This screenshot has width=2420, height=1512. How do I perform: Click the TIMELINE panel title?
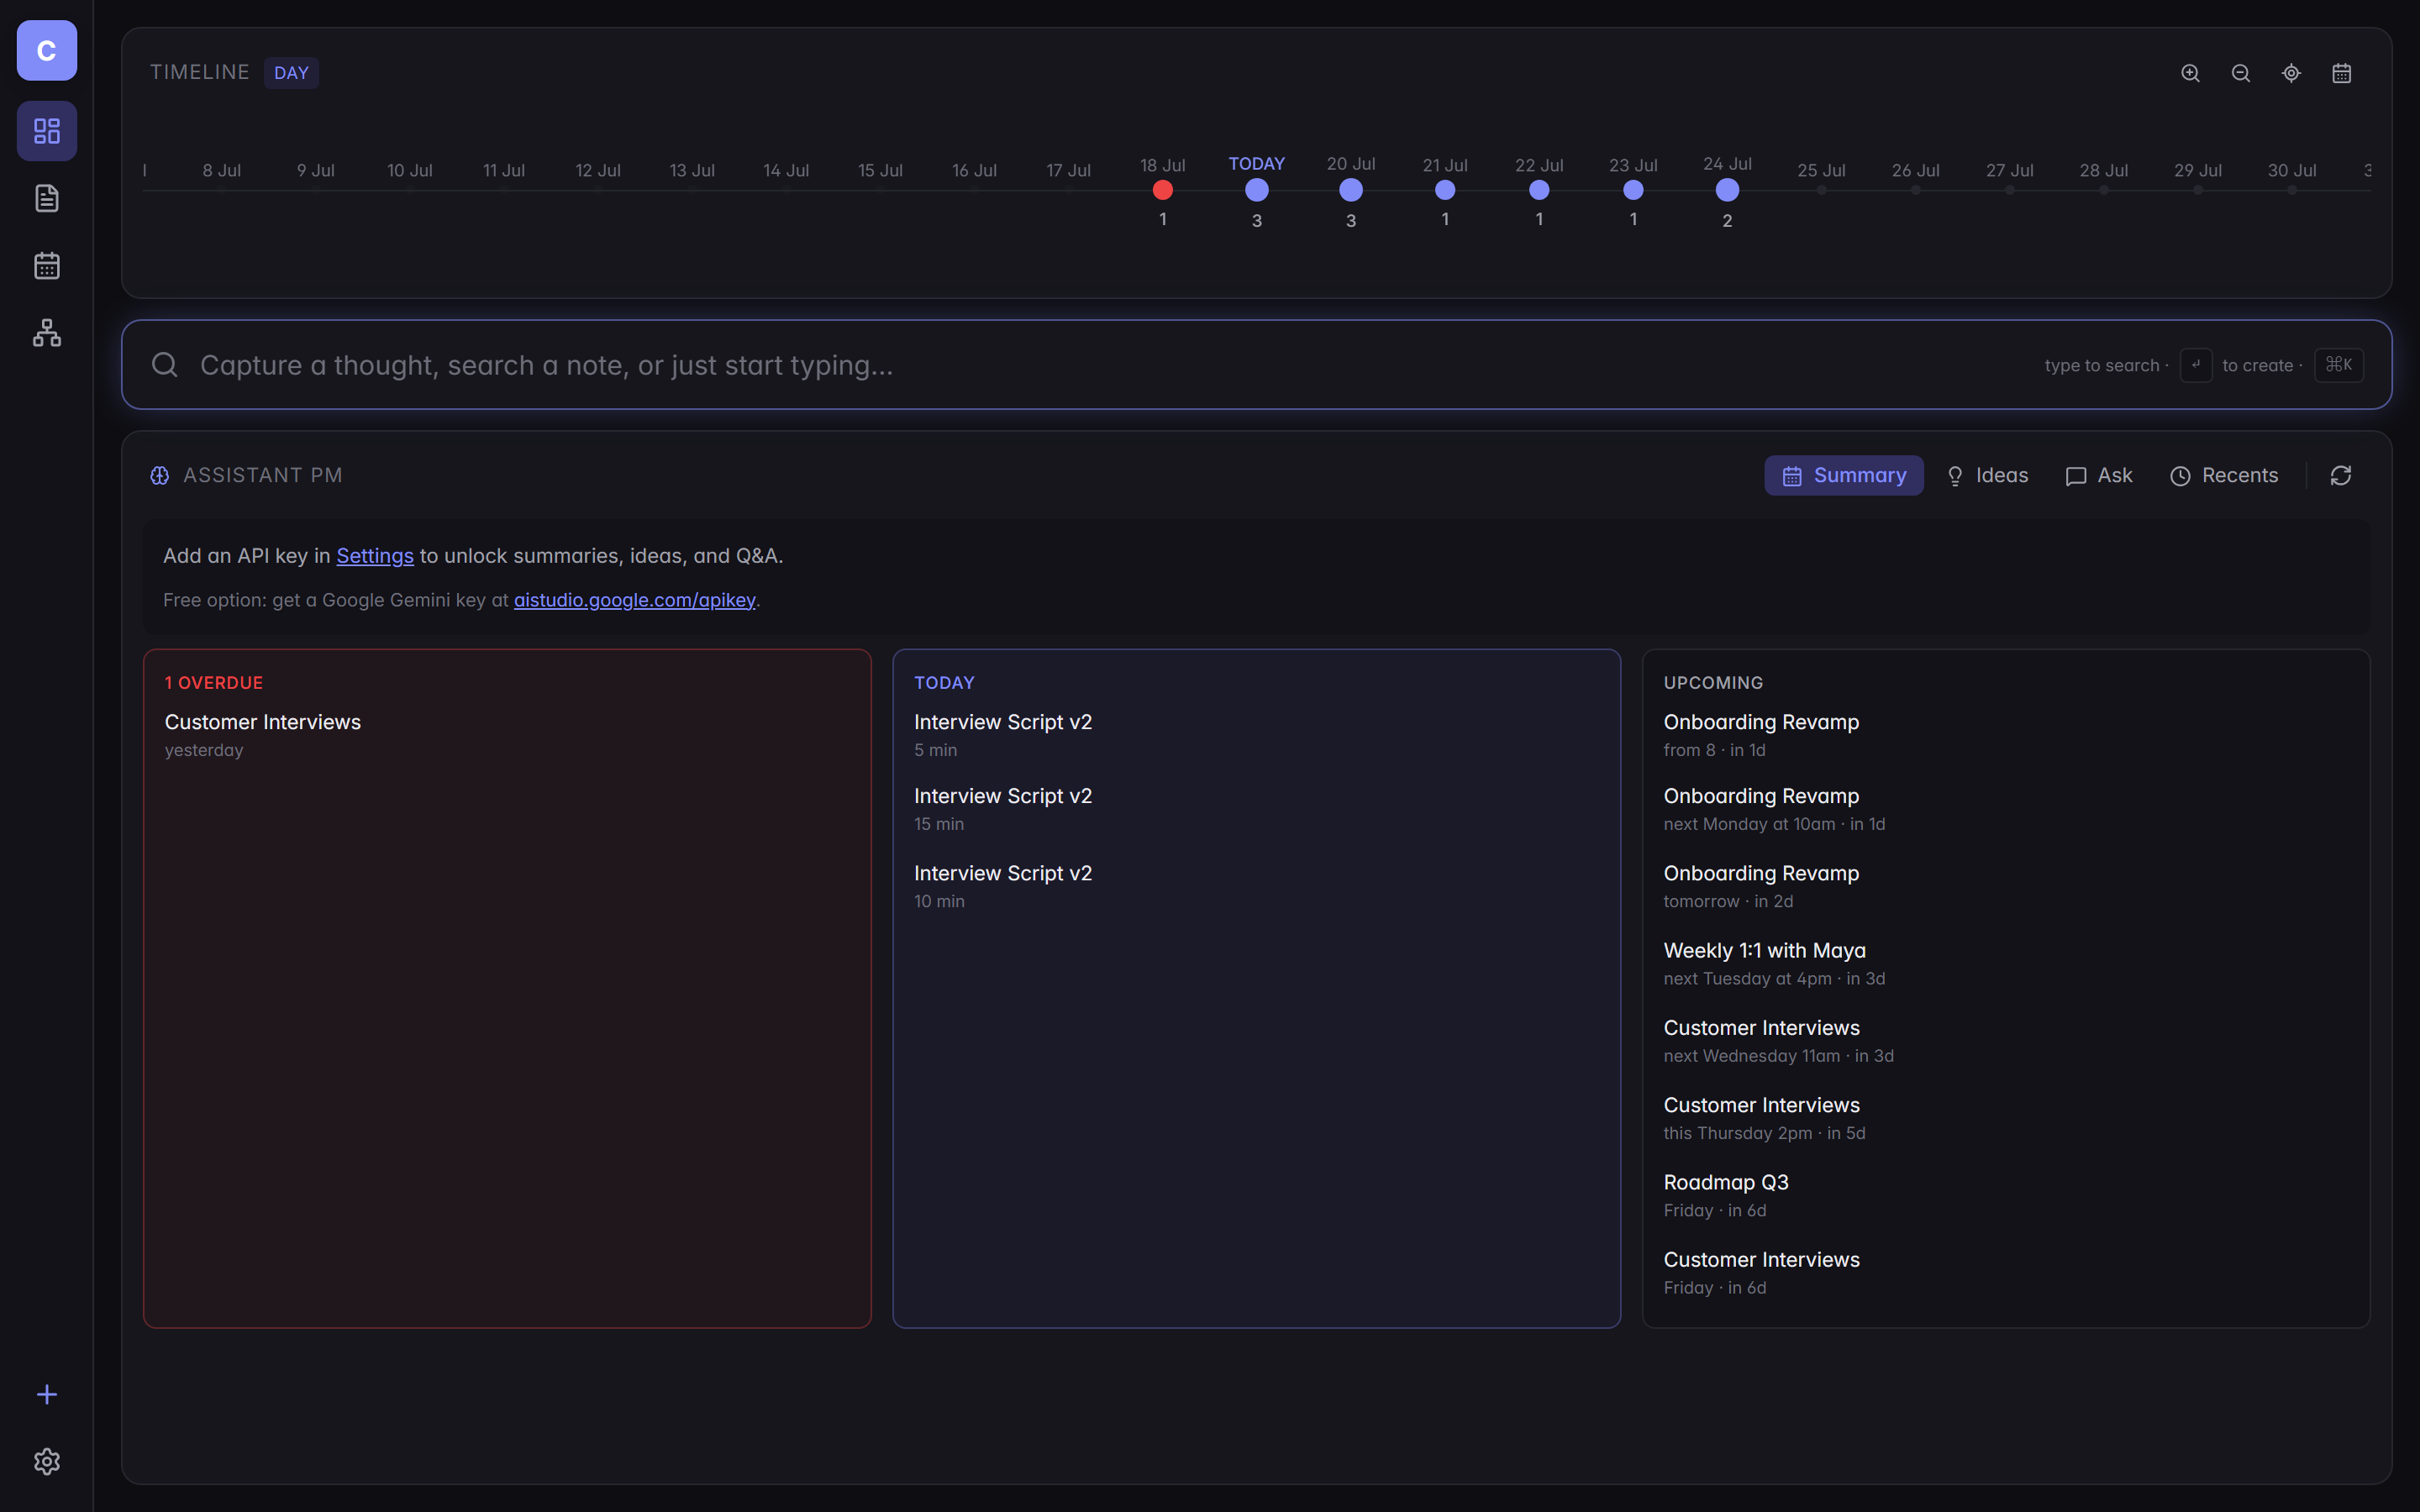(199, 73)
